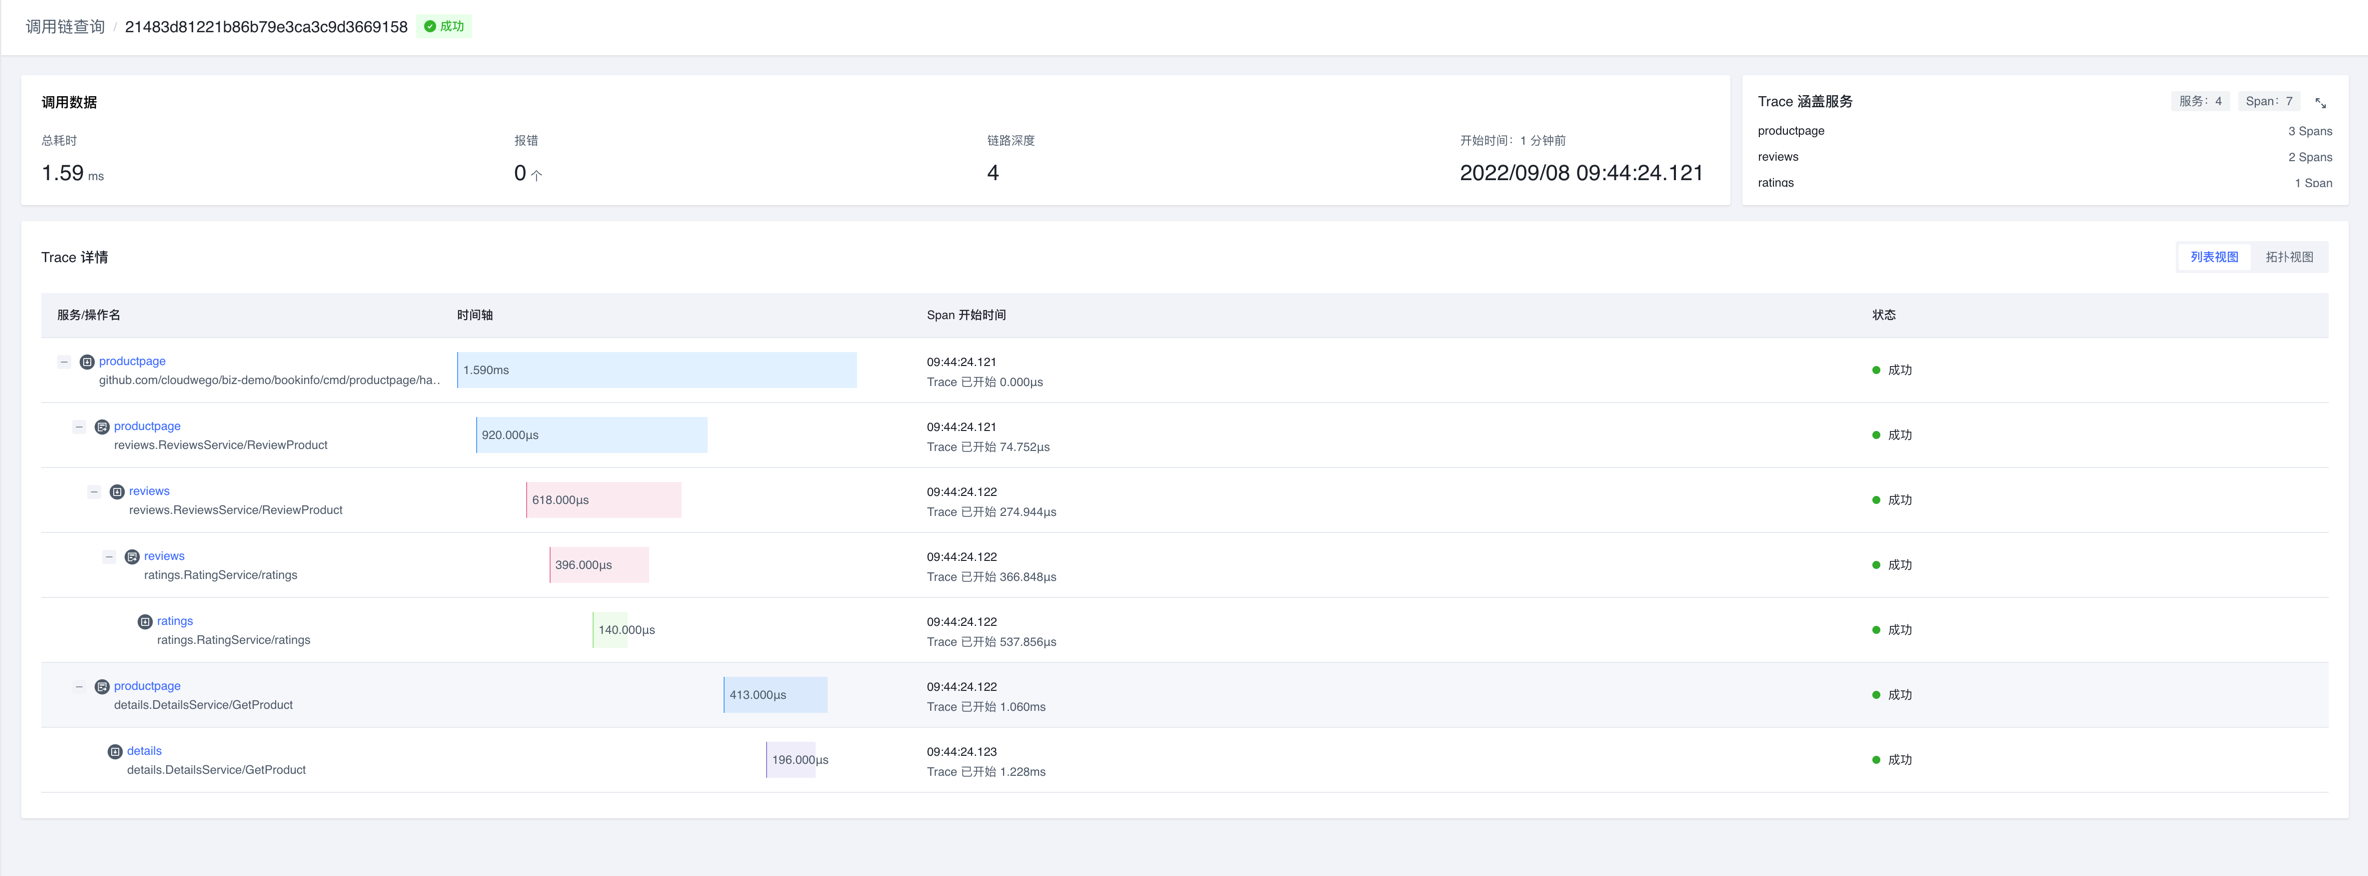Click the Span 开始时间 column header
Screen dimensions: 2368x876
point(966,315)
